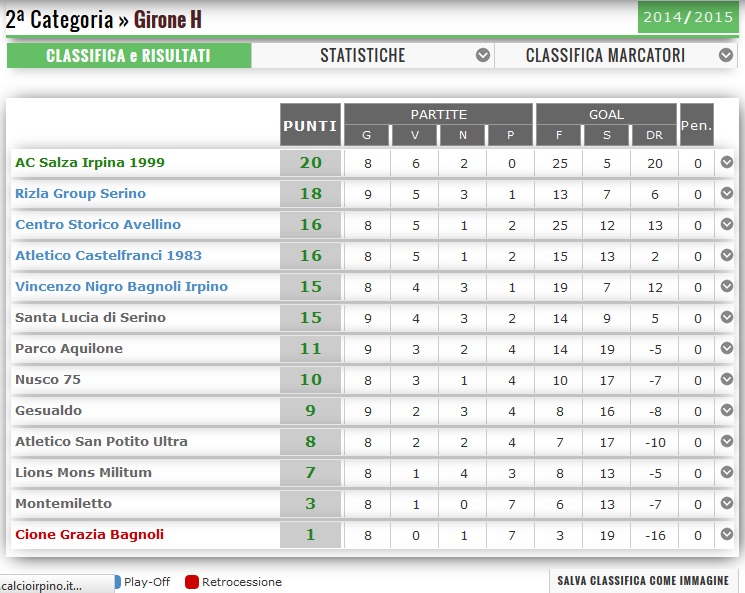Image resolution: width=745 pixels, height=593 pixels.
Task: Open the Lions Mons Militum row arrow icon
Action: pyautogui.click(x=727, y=473)
